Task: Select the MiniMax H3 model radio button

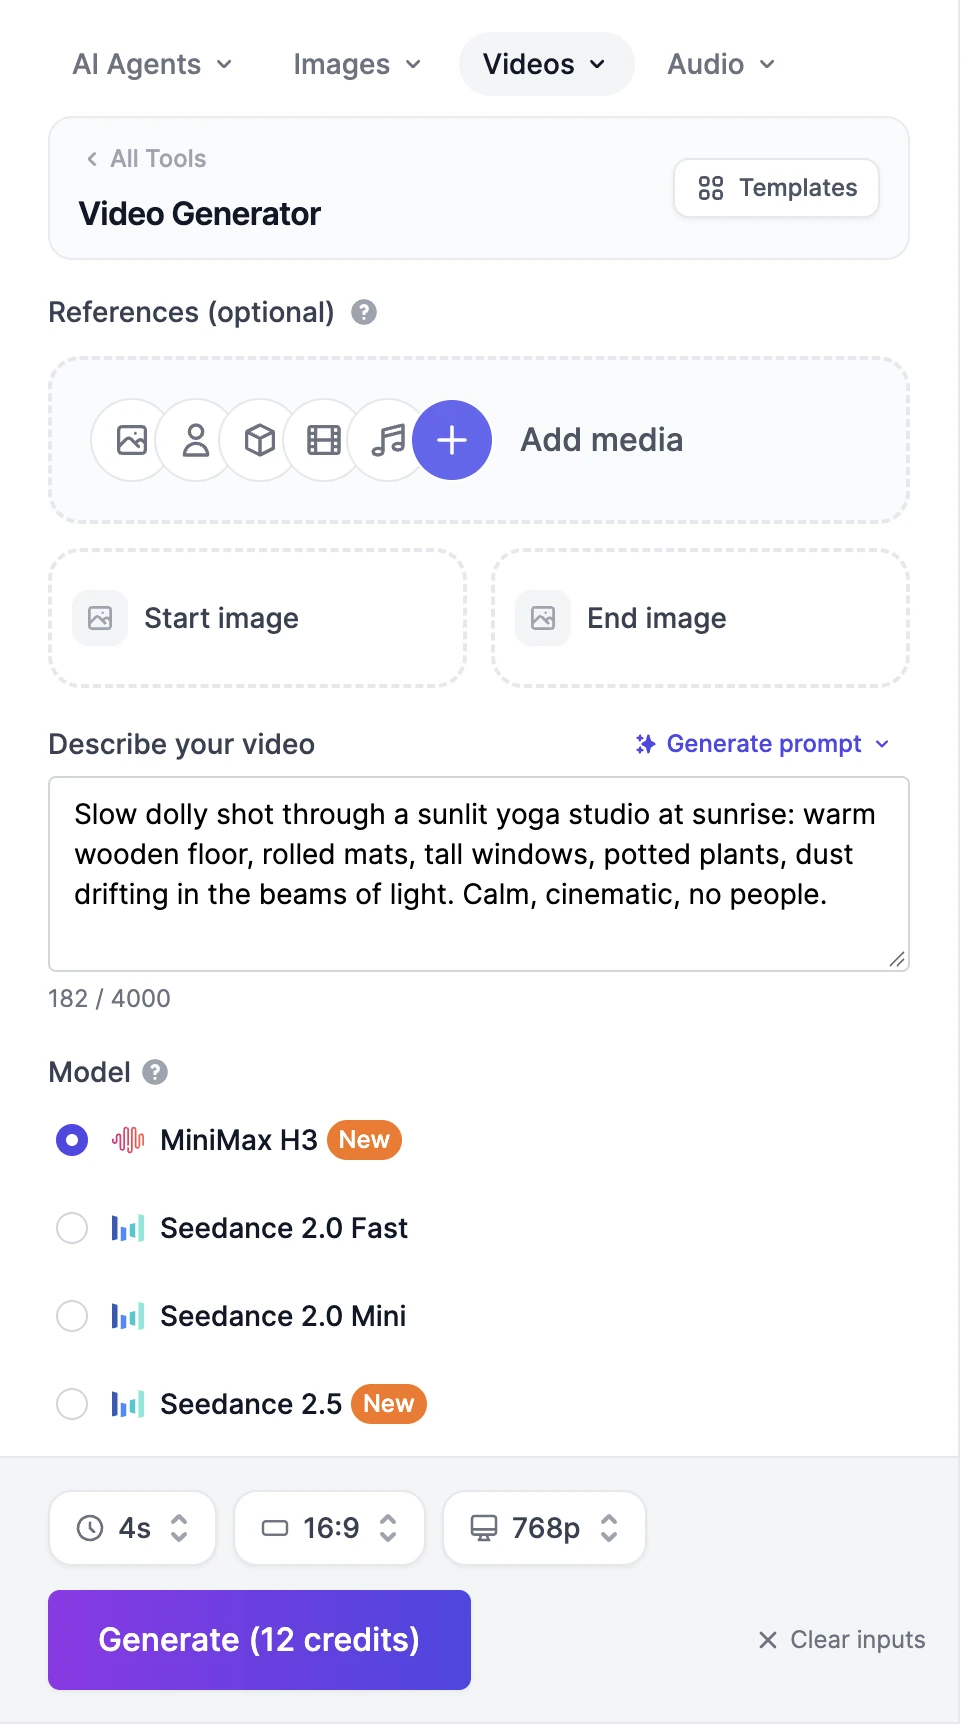Action: click(72, 1140)
